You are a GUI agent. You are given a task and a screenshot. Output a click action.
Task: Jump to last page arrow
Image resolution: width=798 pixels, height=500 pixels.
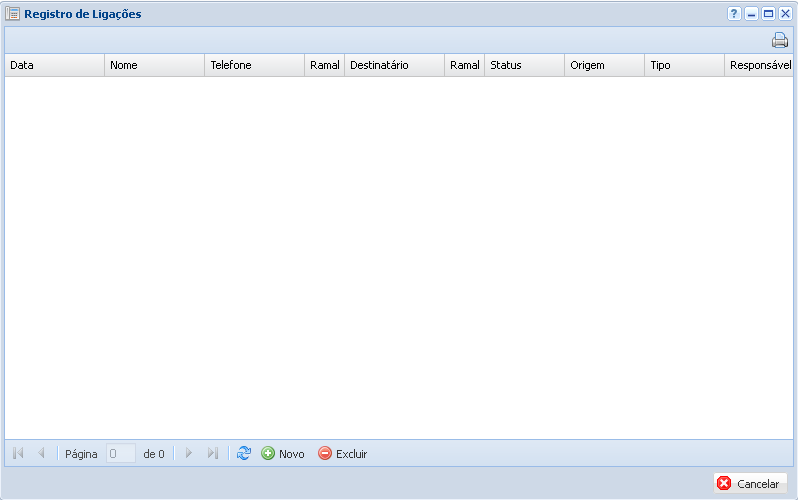click(x=212, y=454)
